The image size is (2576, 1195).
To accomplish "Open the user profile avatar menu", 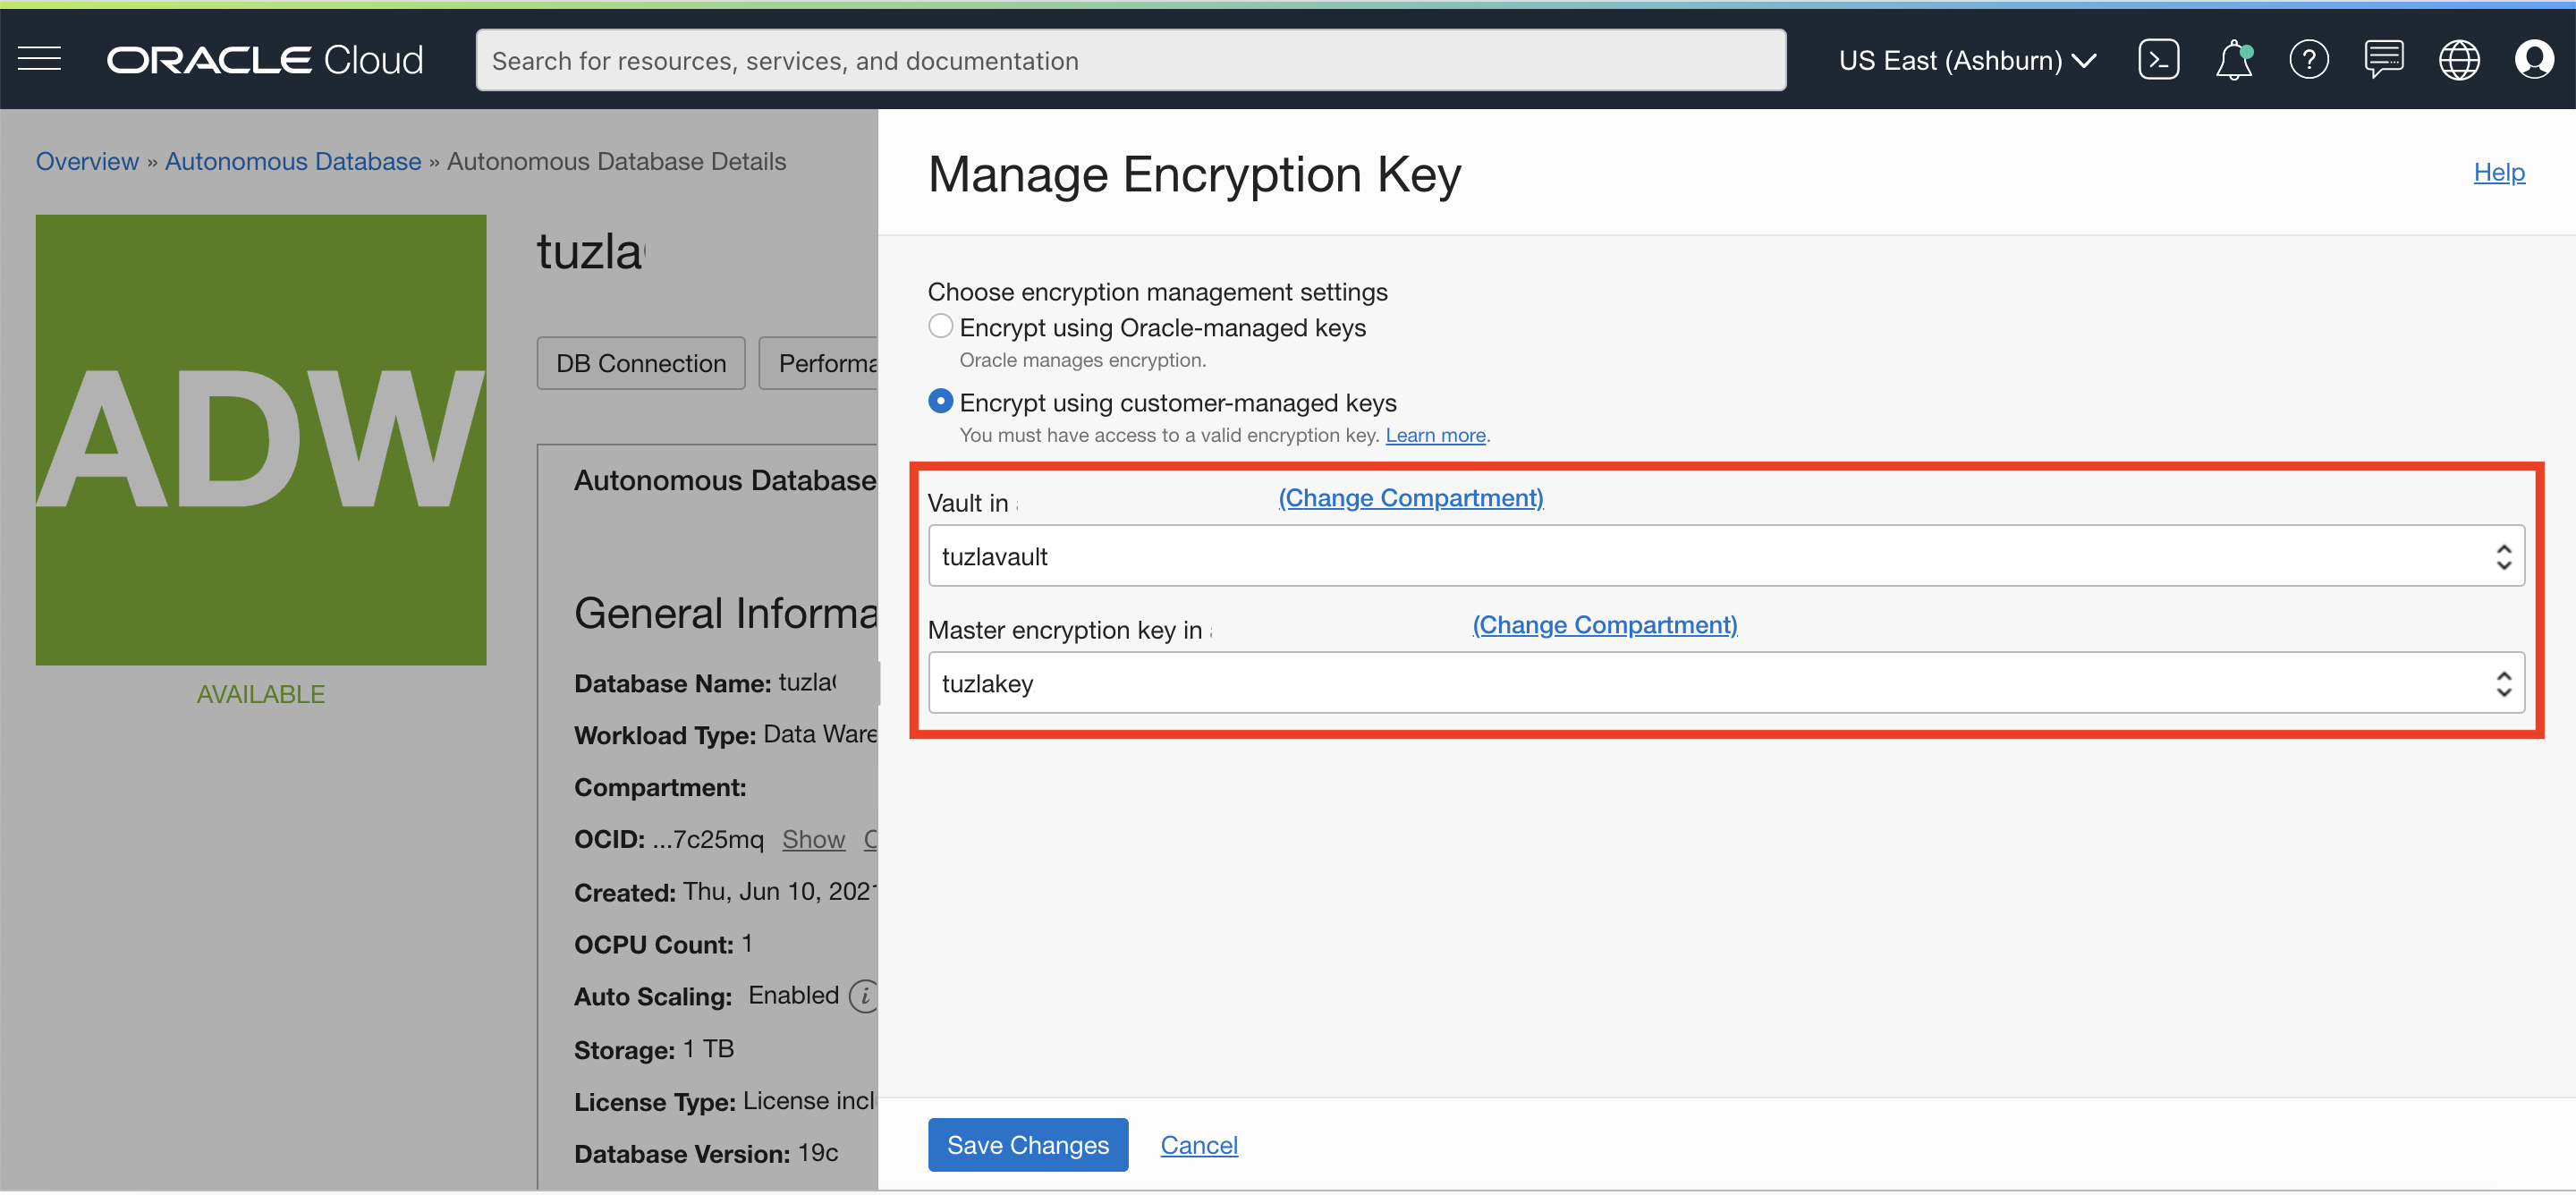I will (2533, 60).
